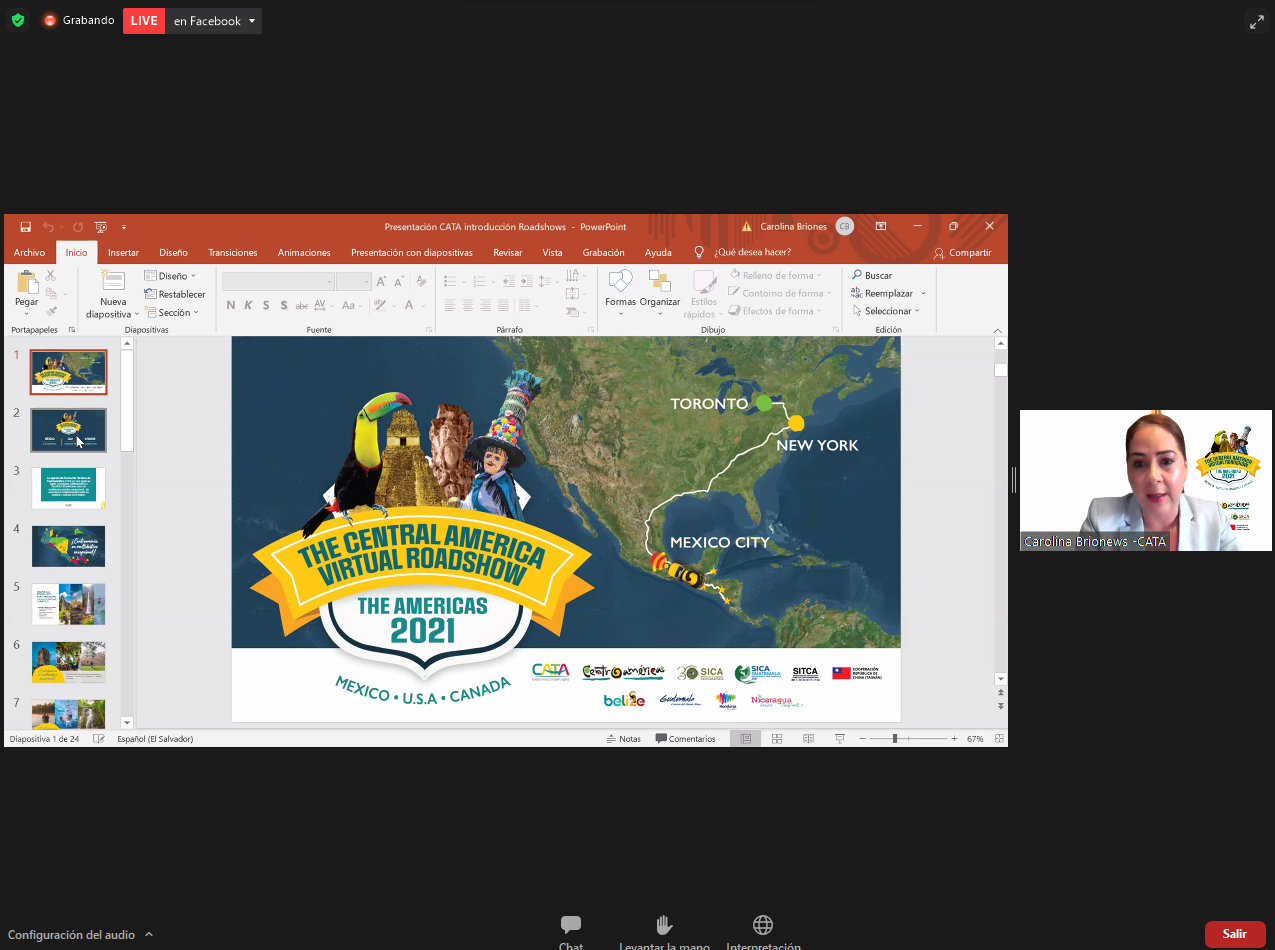Image resolution: width=1275 pixels, height=950 pixels.
Task: Toggle text shadow formatting
Action: (x=284, y=305)
